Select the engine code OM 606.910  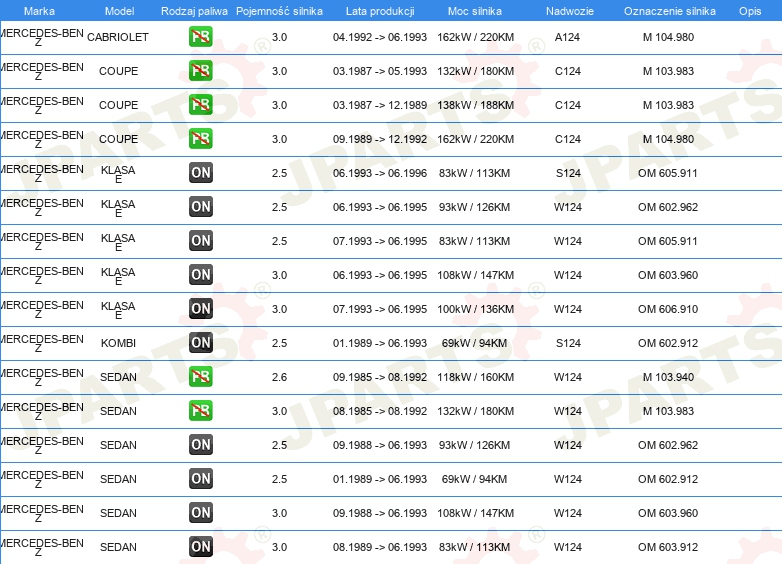click(x=668, y=309)
